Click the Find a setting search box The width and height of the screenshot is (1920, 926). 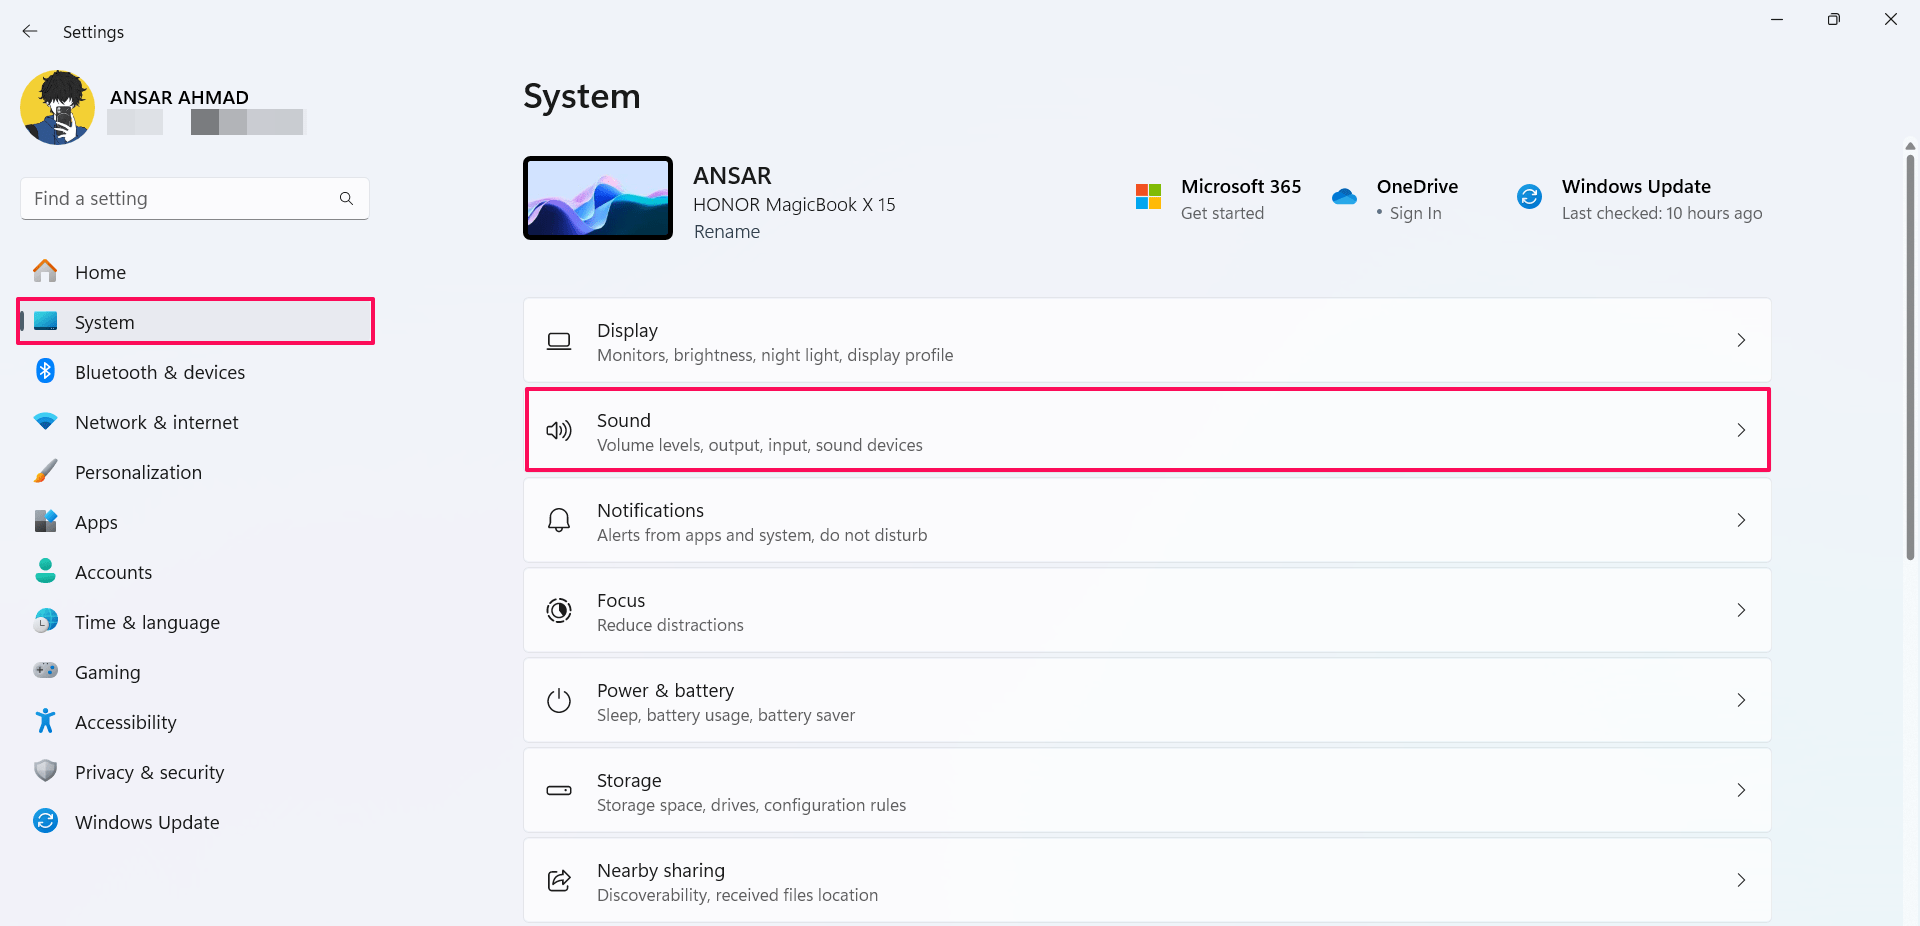pos(195,198)
